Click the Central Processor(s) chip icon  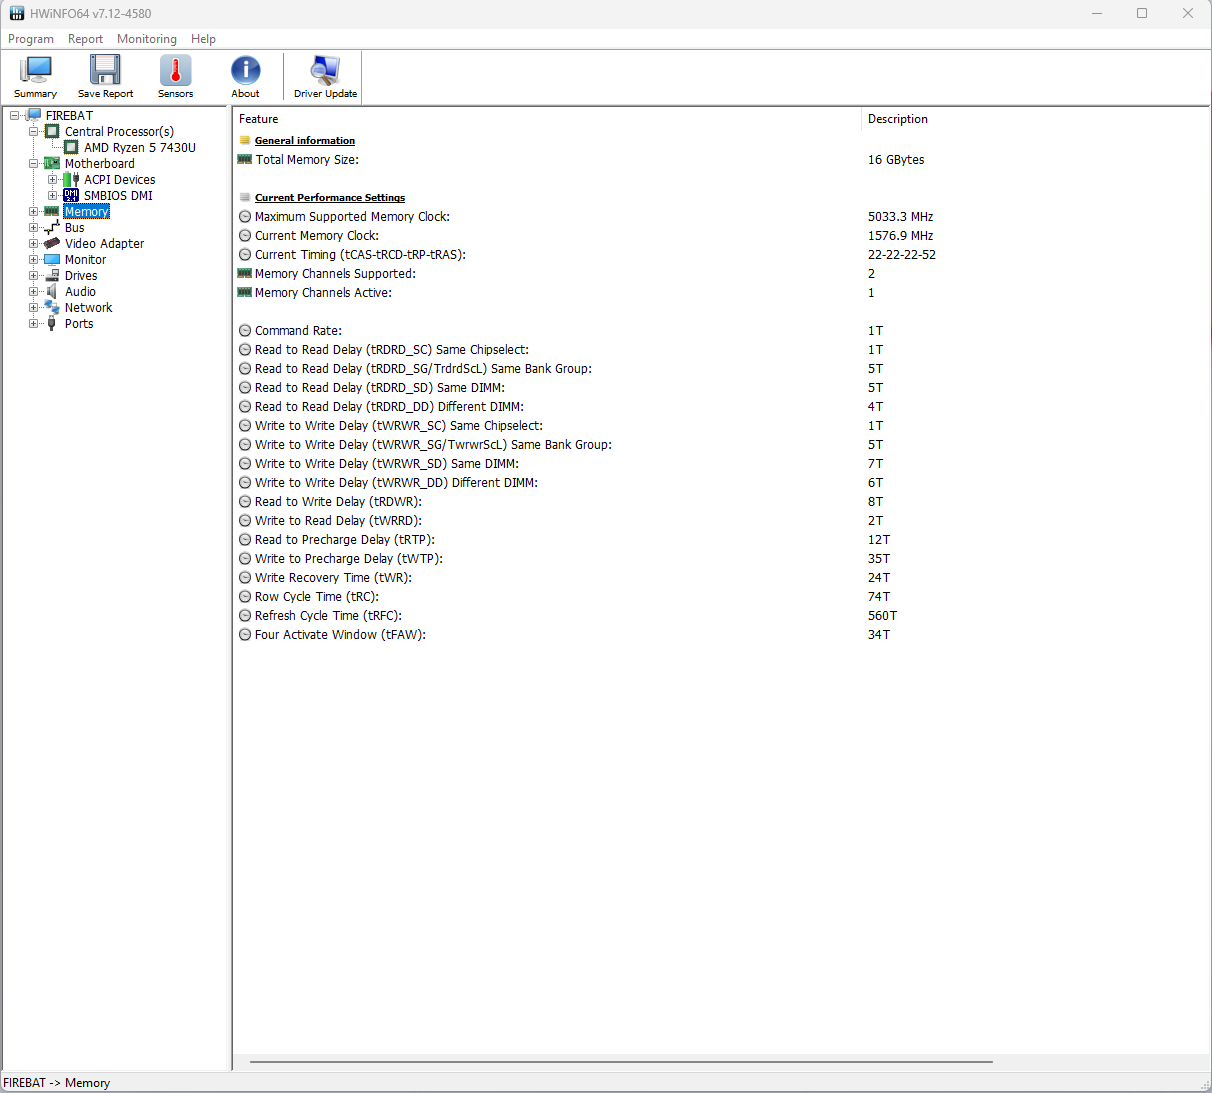(x=52, y=131)
